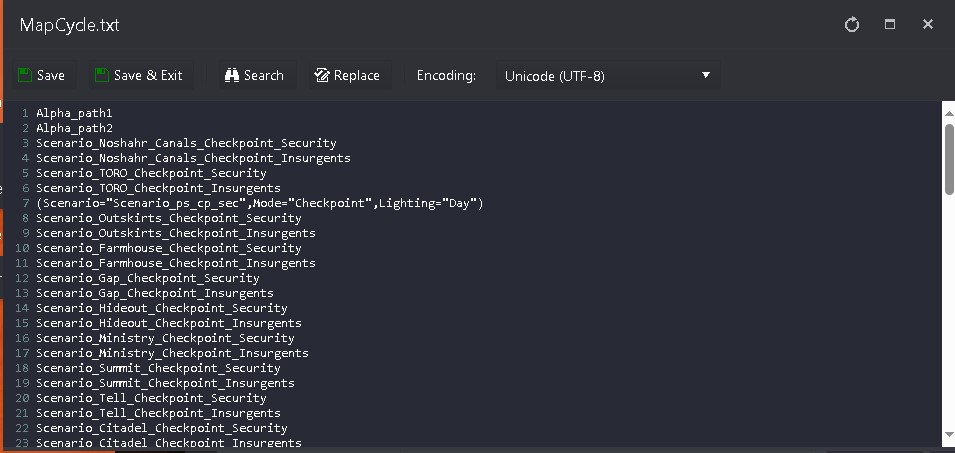The height and width of the screenshot is (453, 955).
Task: Click the Save & Exit button
Action: pos(139,76)
